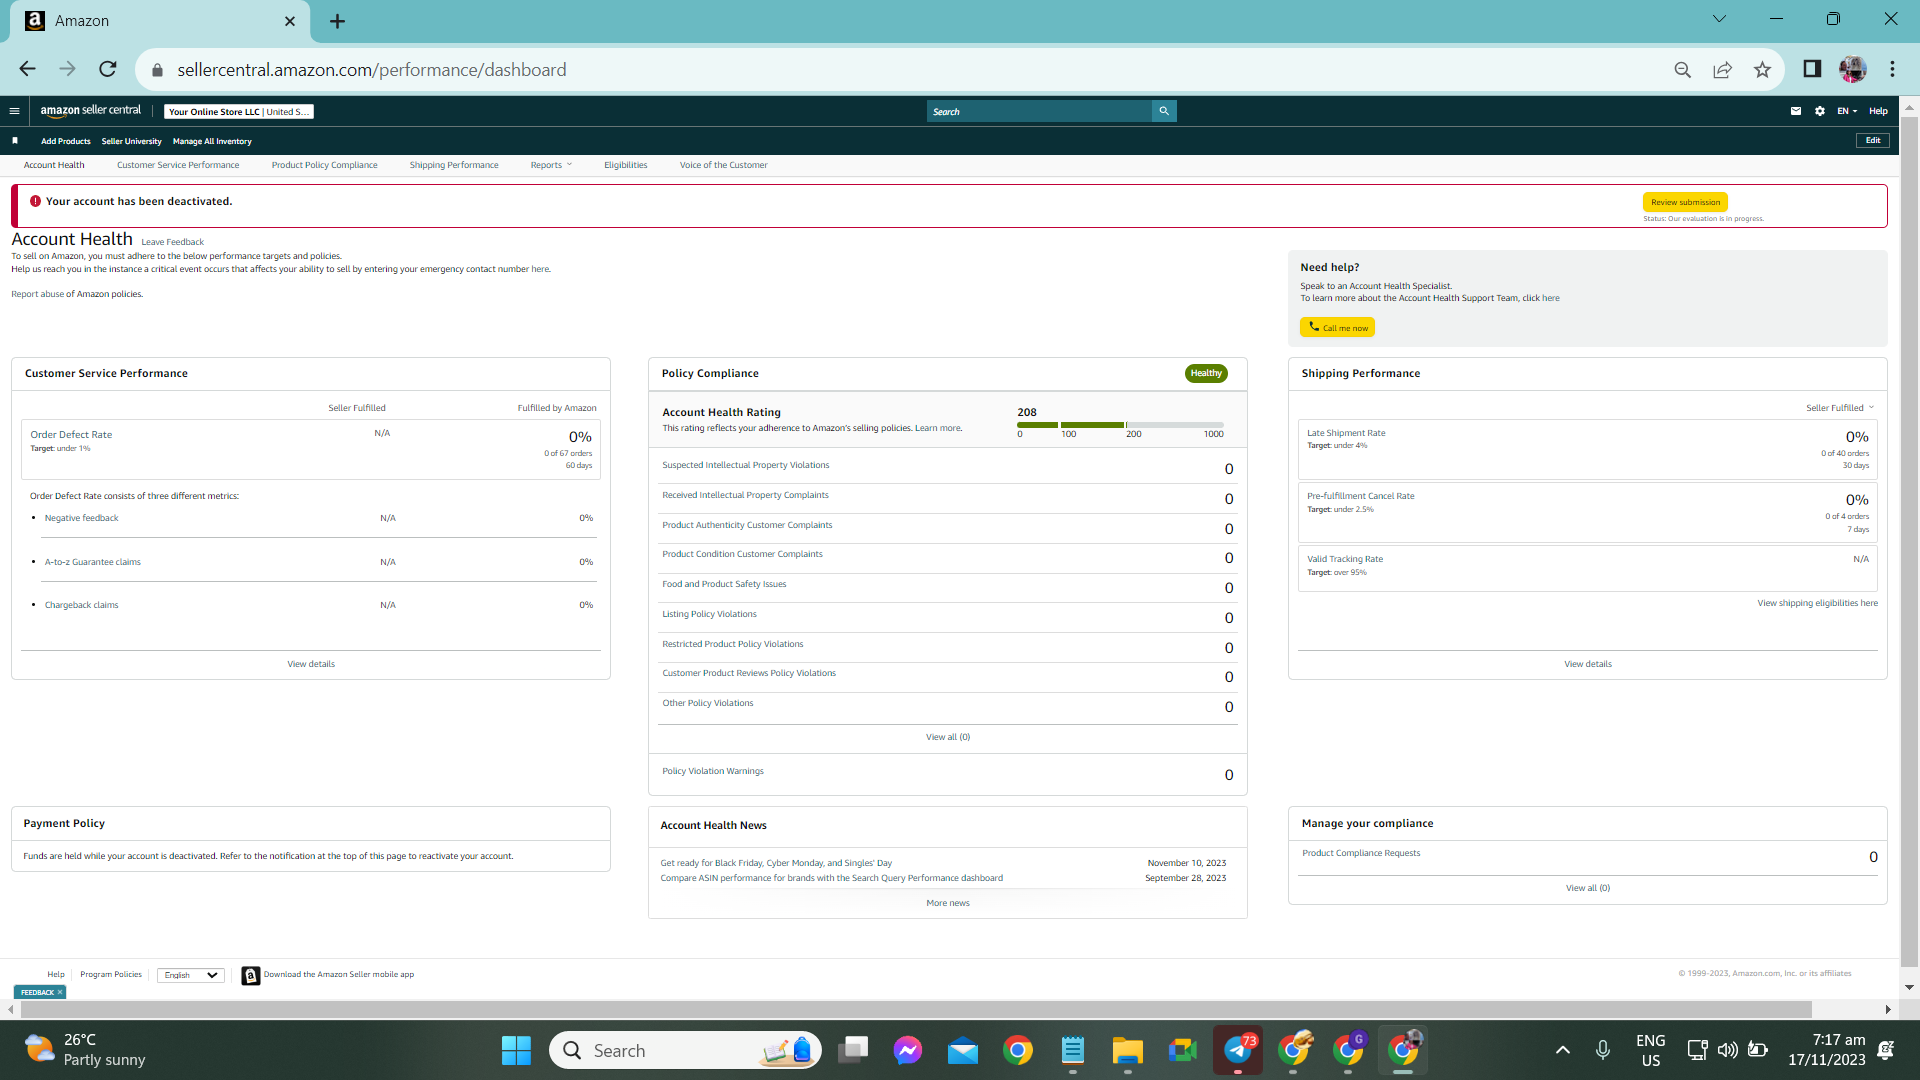This screenshot has height=1080, width=1920.
Task: Expand the Reports dropdown menu
Action: (x=551, y=165)
